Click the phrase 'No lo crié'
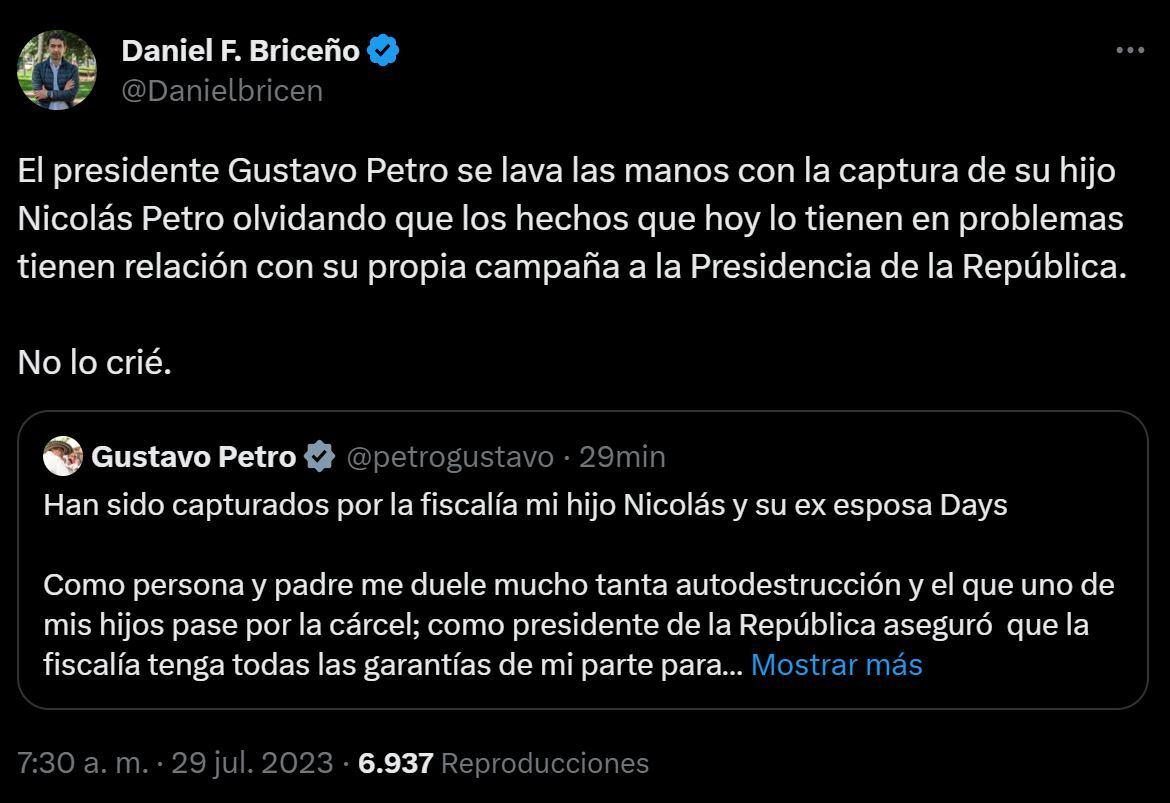This screenshot has height=803, width=1170. coord(94,363)
